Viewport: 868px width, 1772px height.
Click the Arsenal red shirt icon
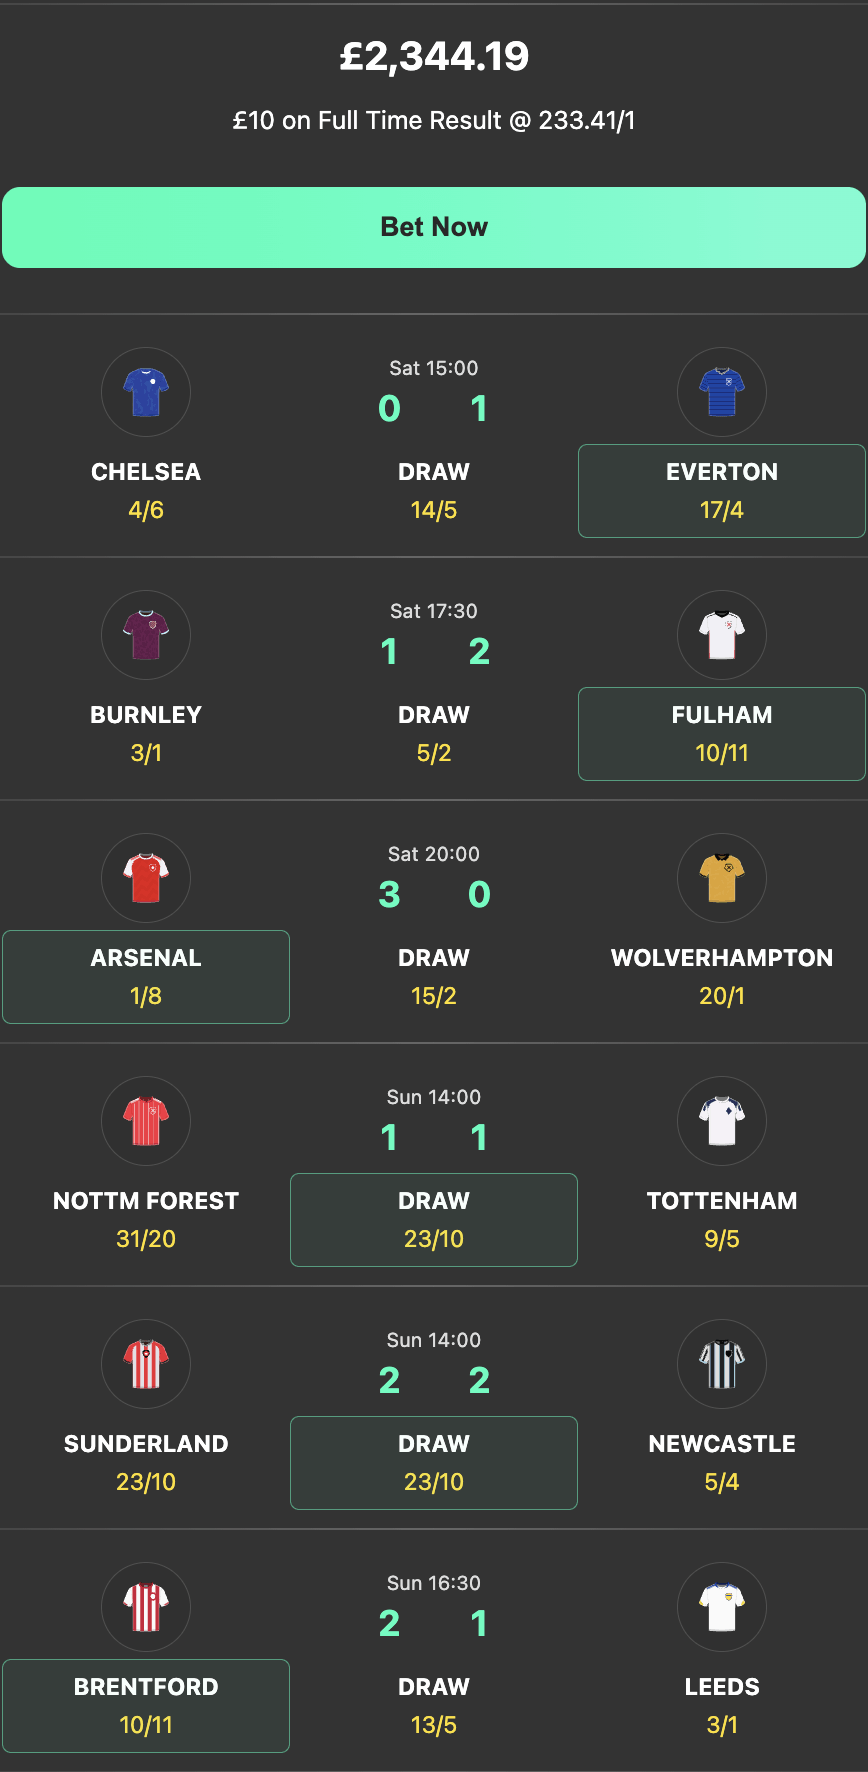[x=146, y=878]
